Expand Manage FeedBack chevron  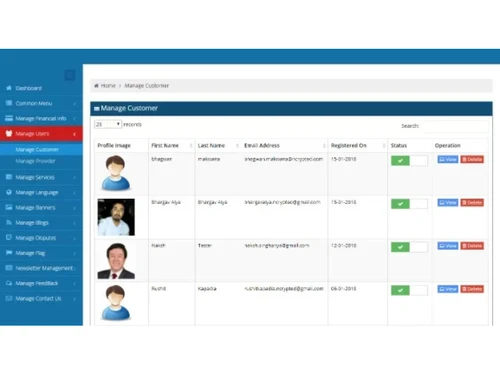click(x=74, y=284)
